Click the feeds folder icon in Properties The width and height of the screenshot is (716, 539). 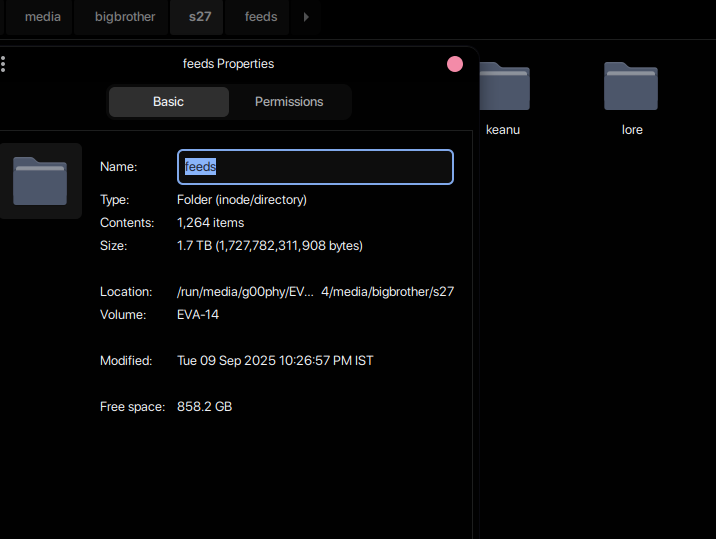point(40,181)
